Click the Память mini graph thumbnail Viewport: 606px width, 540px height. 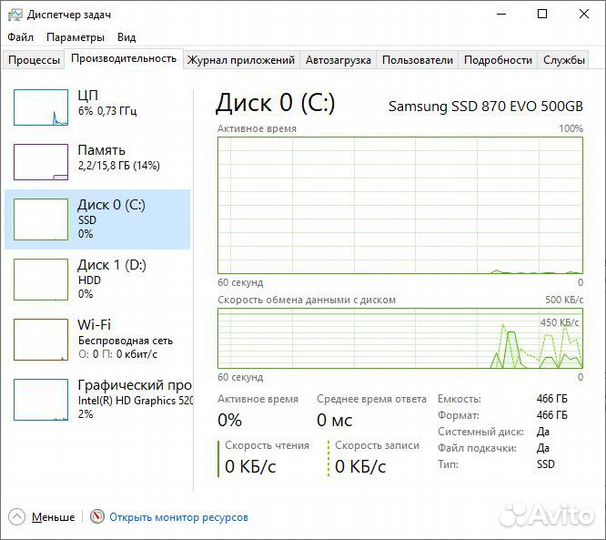click(41, 162)
